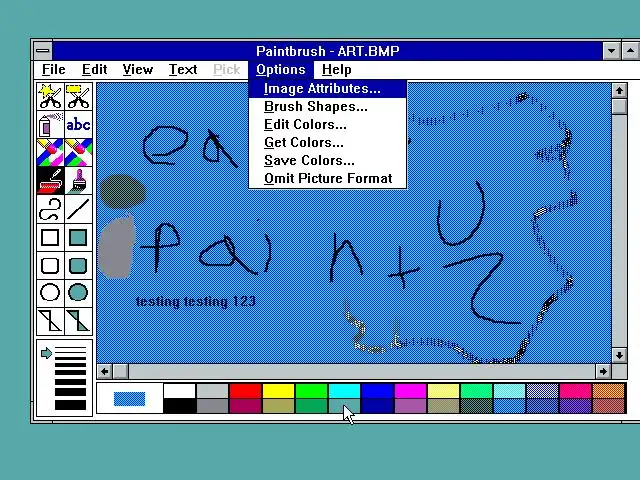640x480 pixels.
Task: Pick the bright red color swatch
Action: pyautogui.click(x=245, y=391)
